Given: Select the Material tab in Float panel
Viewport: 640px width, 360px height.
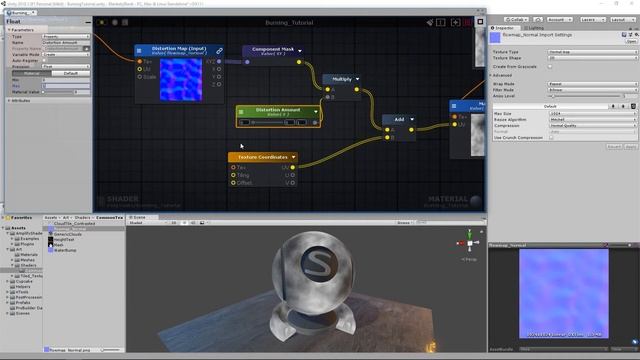Looking at the screenshot, I should click(x=31, y=73).
